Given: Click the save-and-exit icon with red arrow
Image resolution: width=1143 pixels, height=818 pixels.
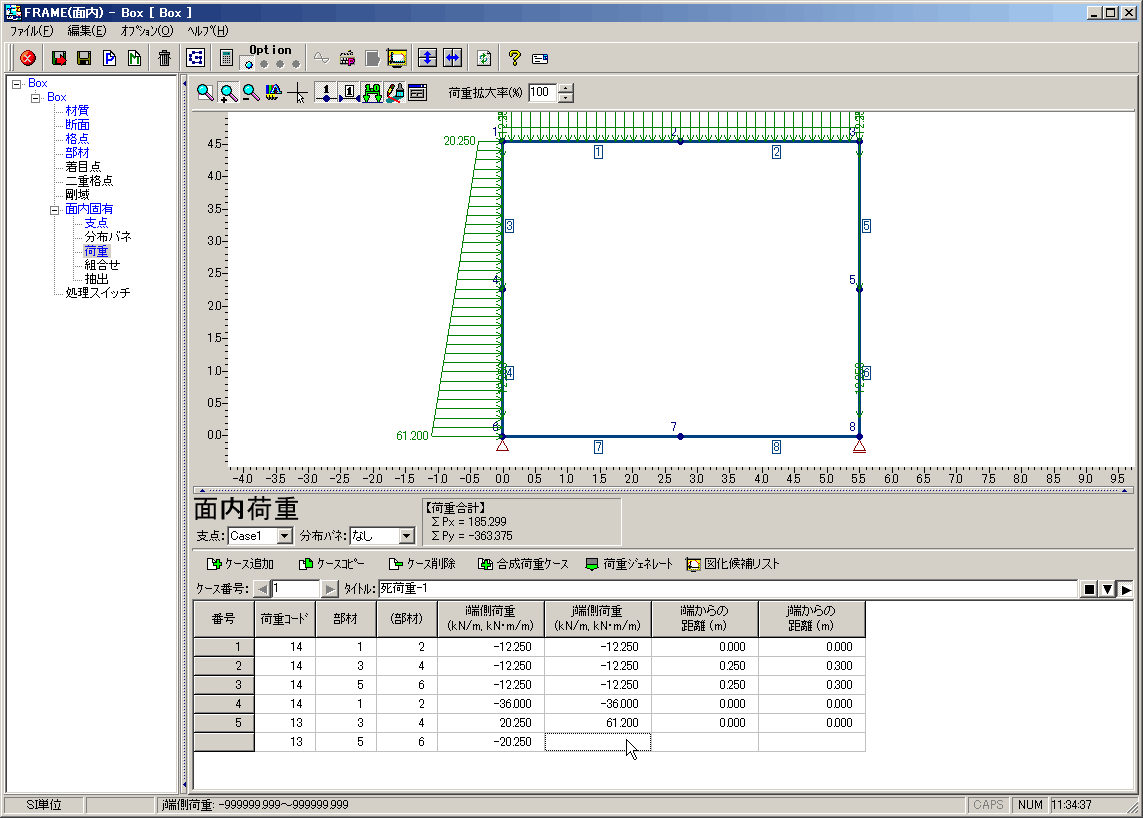Looking at the screenshot, I should pyautogui.click(x=59, y=58).
